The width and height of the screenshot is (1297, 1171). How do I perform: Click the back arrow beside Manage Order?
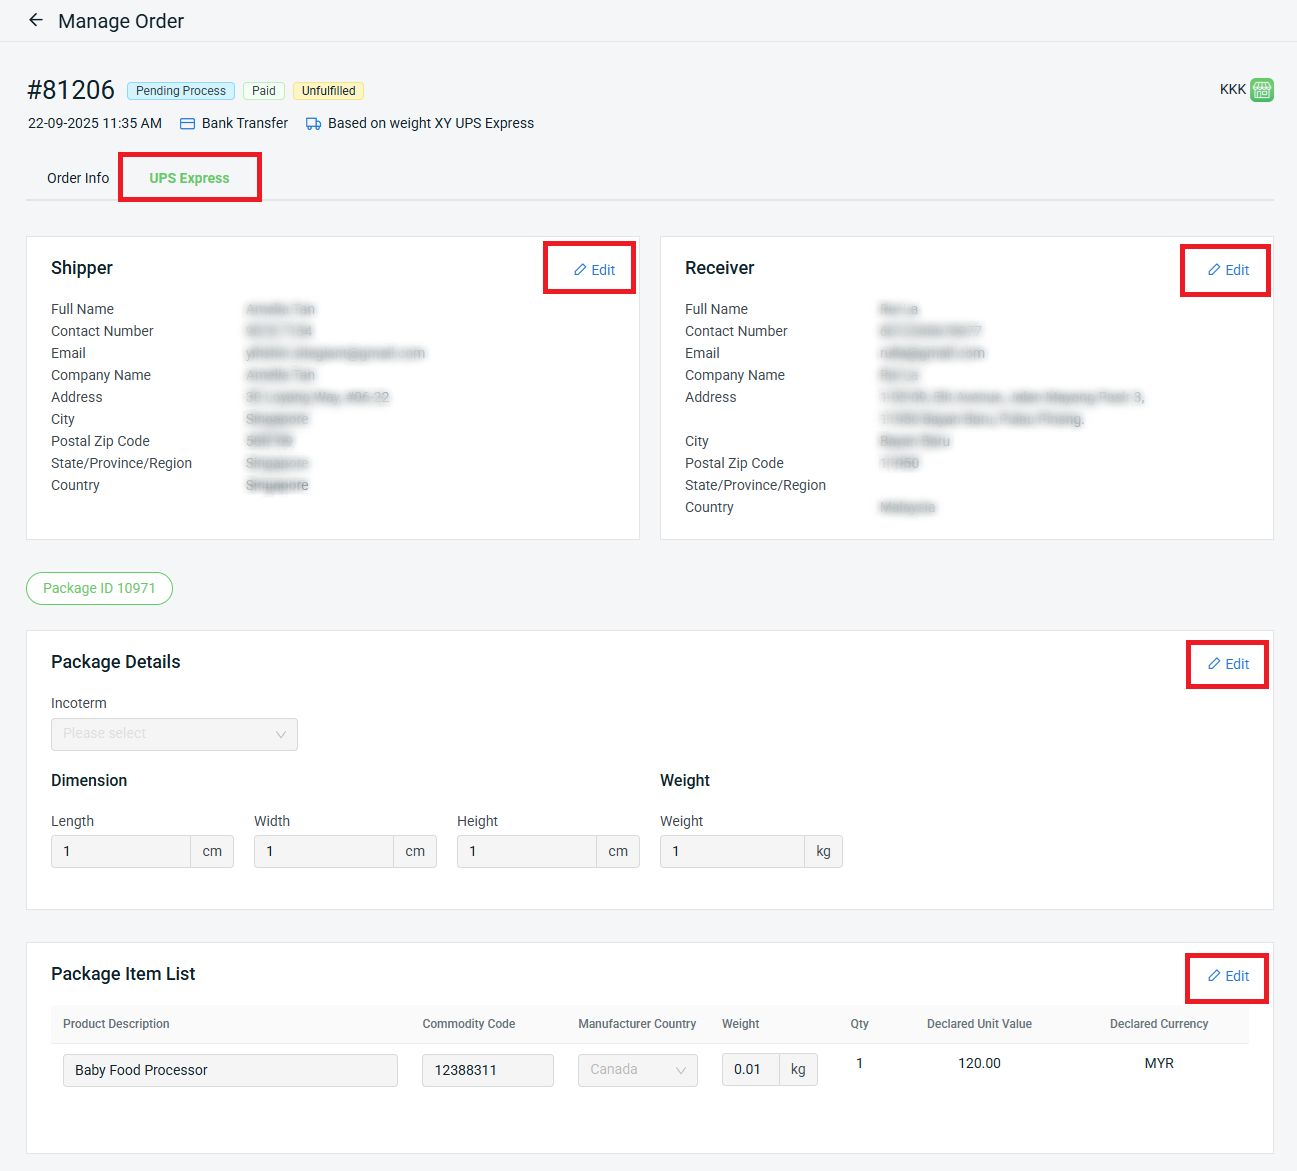tap(36, 20)
